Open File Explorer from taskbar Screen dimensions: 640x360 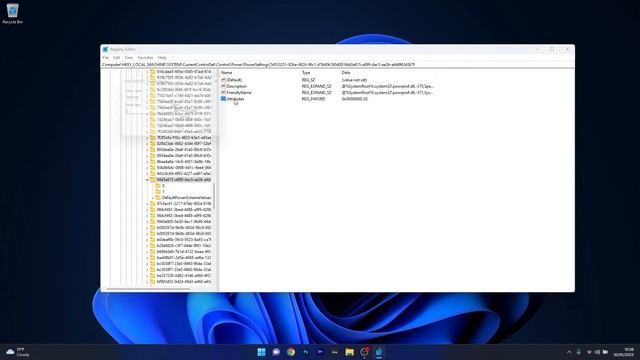[349, 352]
